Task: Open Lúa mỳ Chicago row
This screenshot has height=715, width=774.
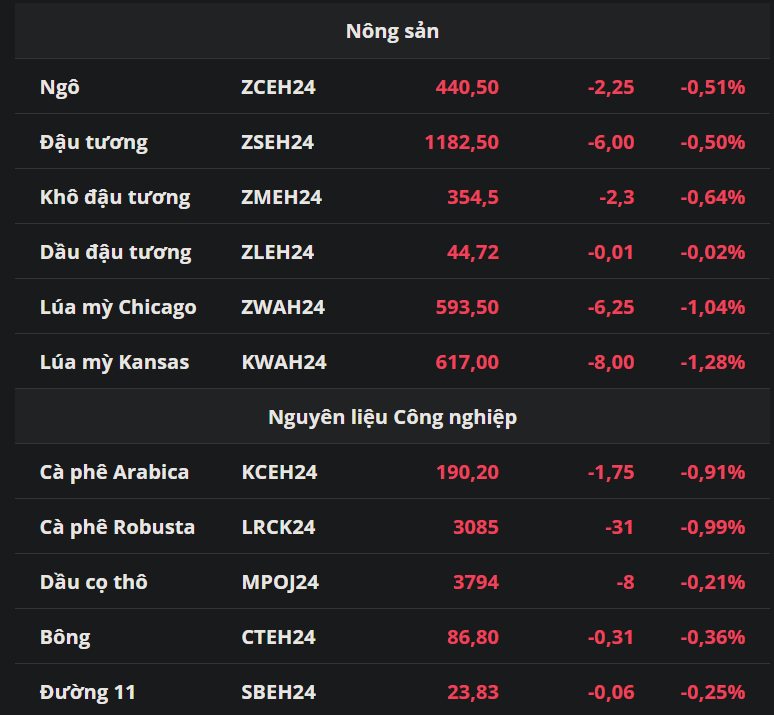Action: [x=118, y=307]
